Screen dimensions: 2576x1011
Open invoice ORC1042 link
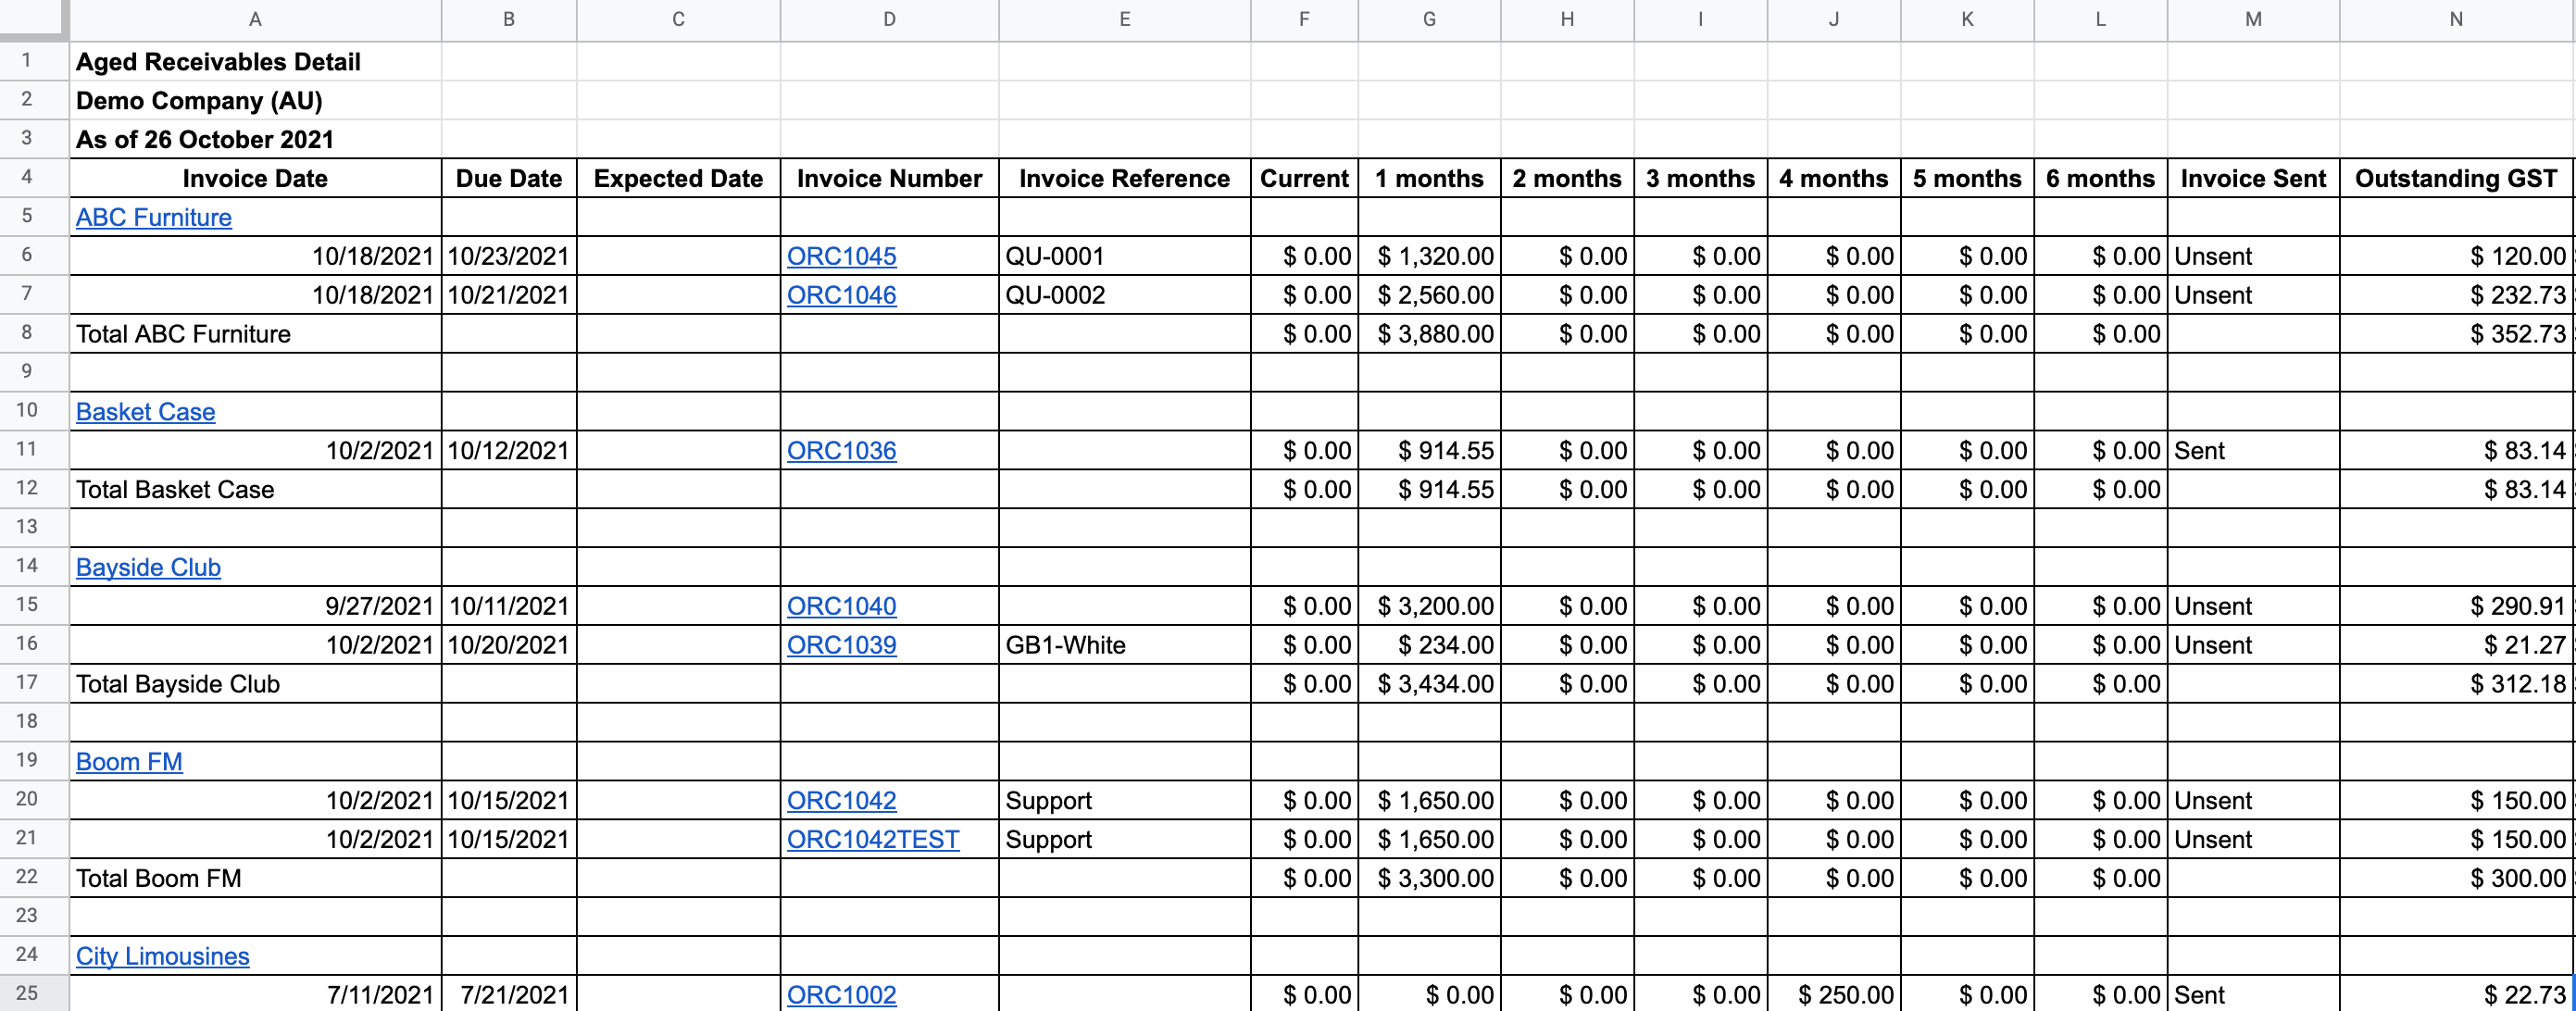(841, 801)
